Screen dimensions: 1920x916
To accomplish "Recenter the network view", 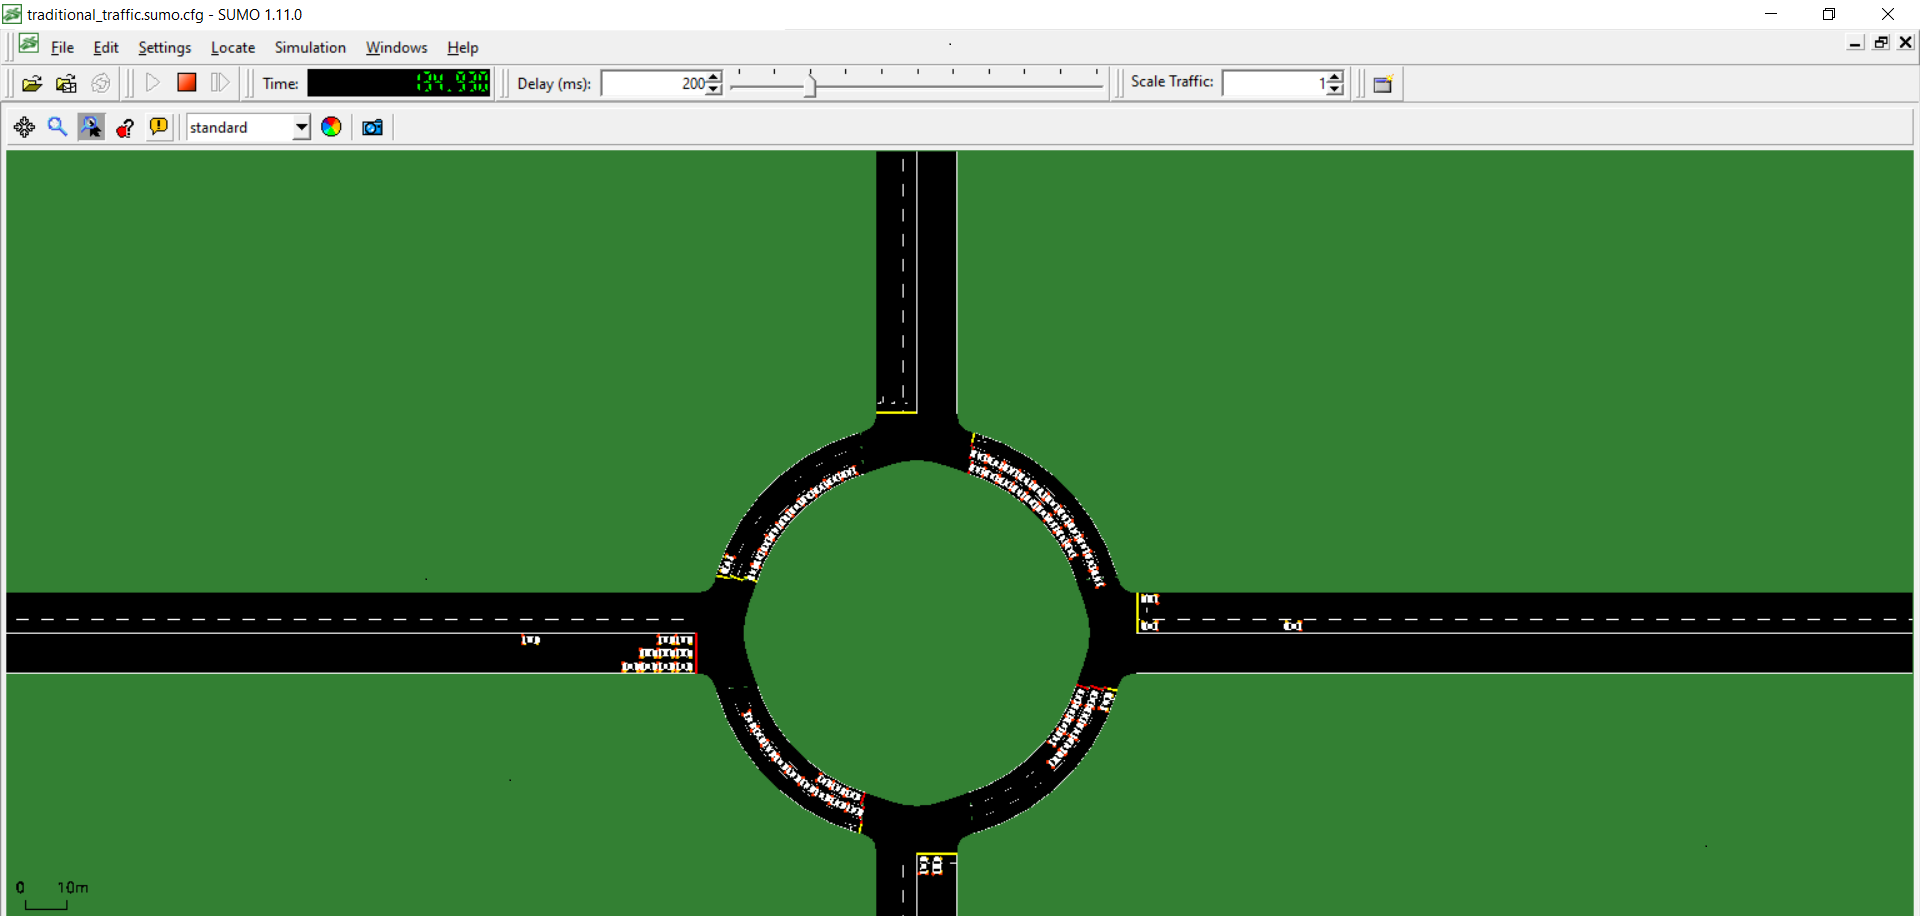I will pyautogui.click(x=24, y=127).
